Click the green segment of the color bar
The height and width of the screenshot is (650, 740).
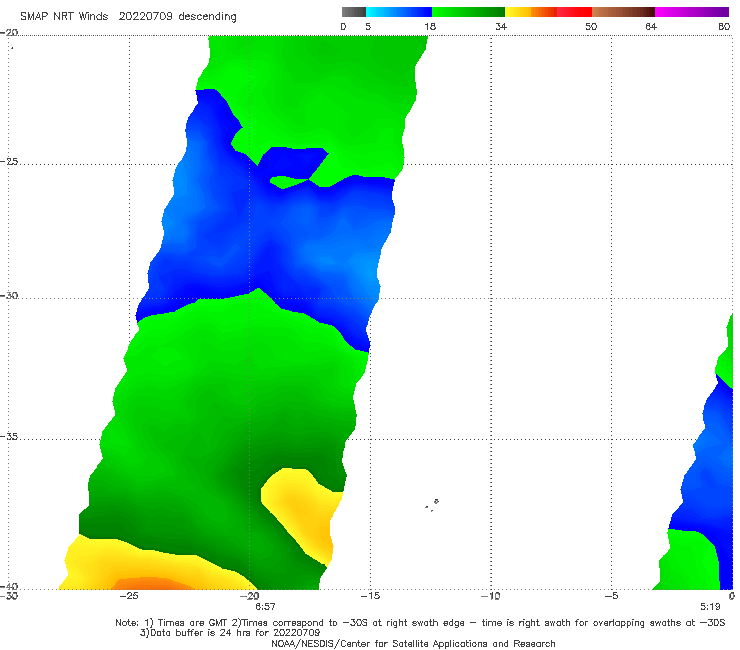click(x=468, y=12)
